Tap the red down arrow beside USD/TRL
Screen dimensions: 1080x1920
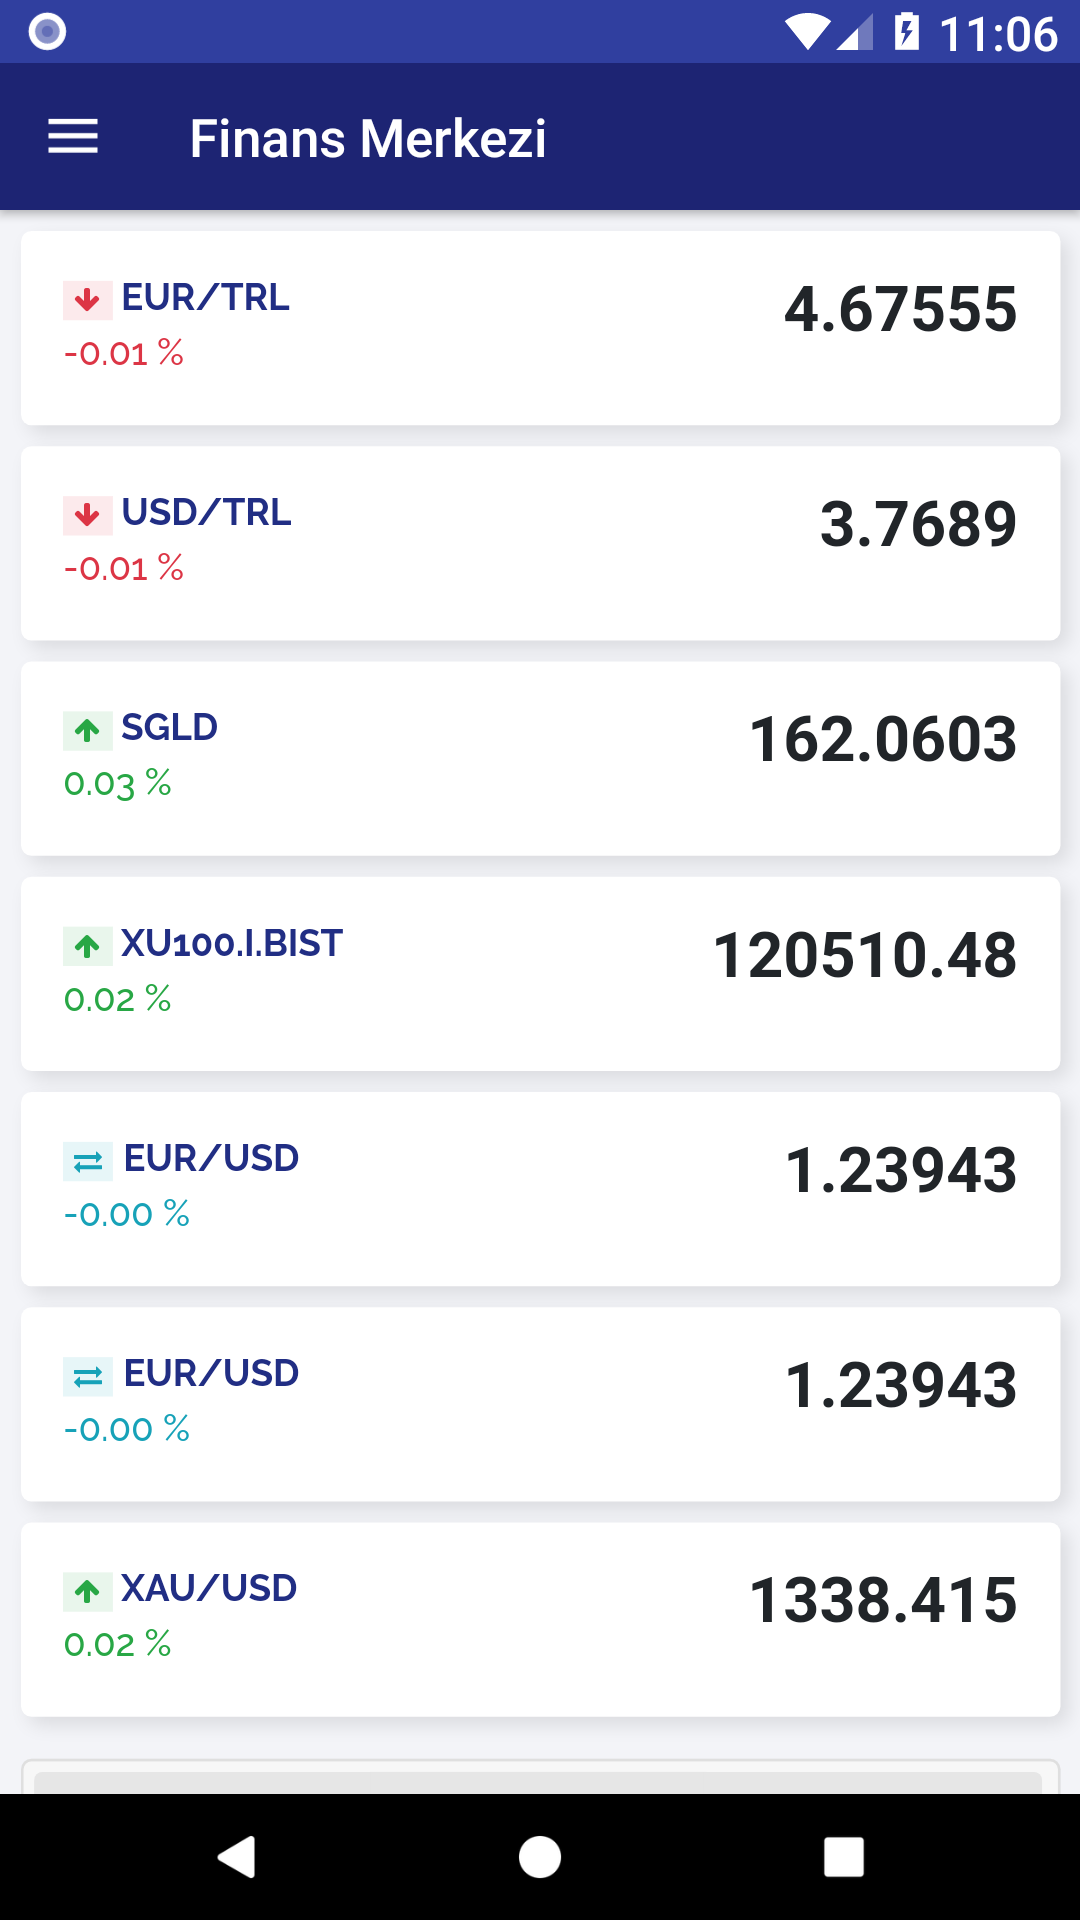(87, 515)
